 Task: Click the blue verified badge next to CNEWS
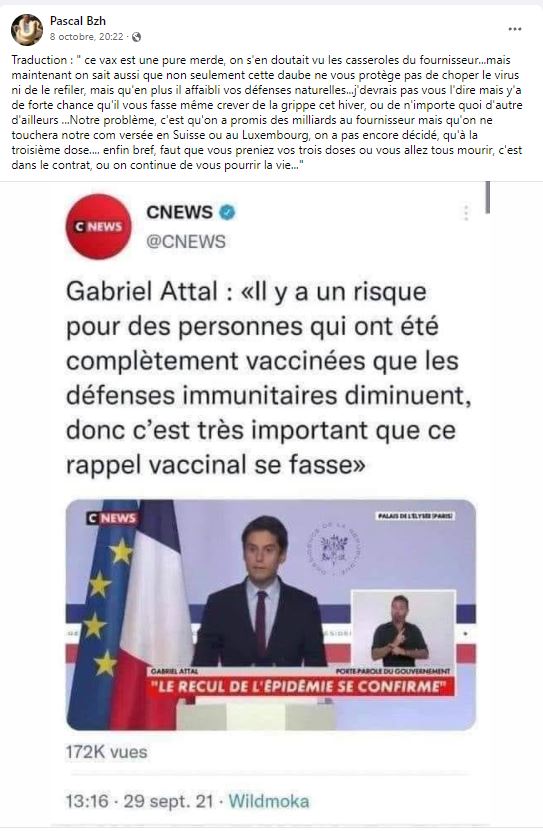227,212
